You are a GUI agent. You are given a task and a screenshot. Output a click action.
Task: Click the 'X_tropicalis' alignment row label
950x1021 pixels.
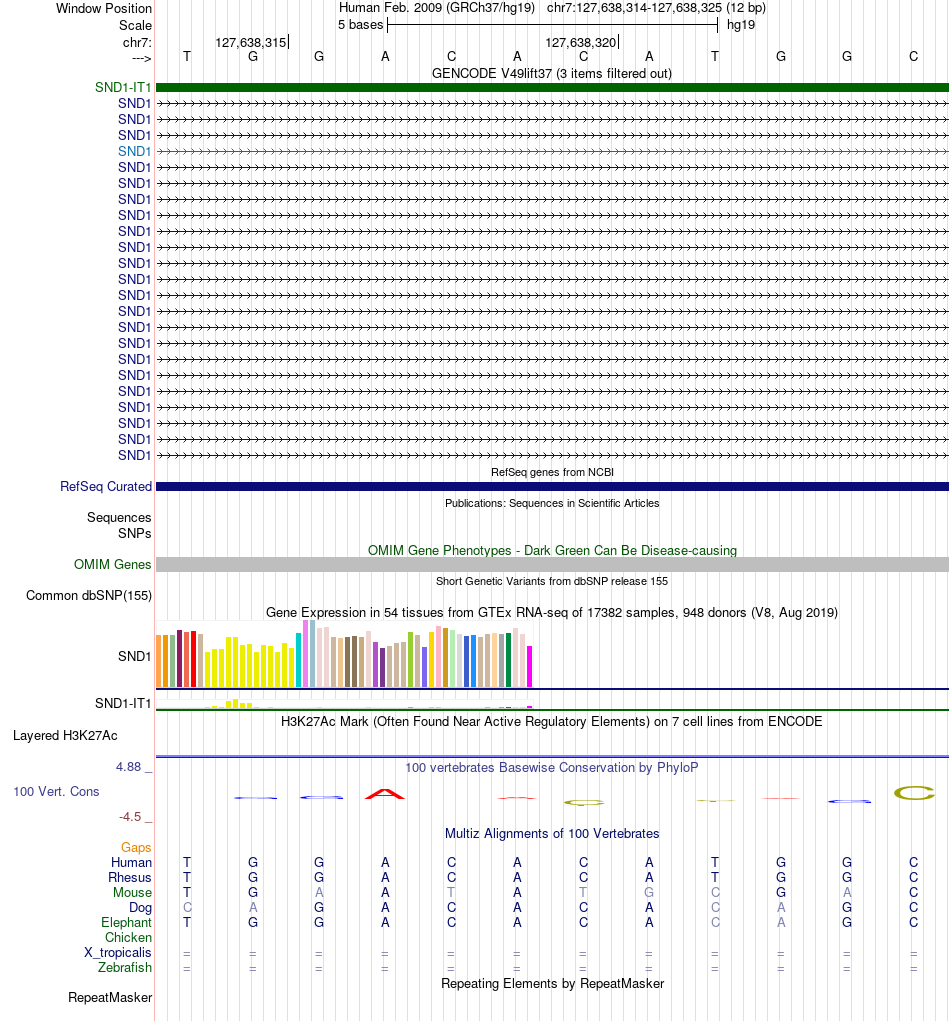click(118, 953)
